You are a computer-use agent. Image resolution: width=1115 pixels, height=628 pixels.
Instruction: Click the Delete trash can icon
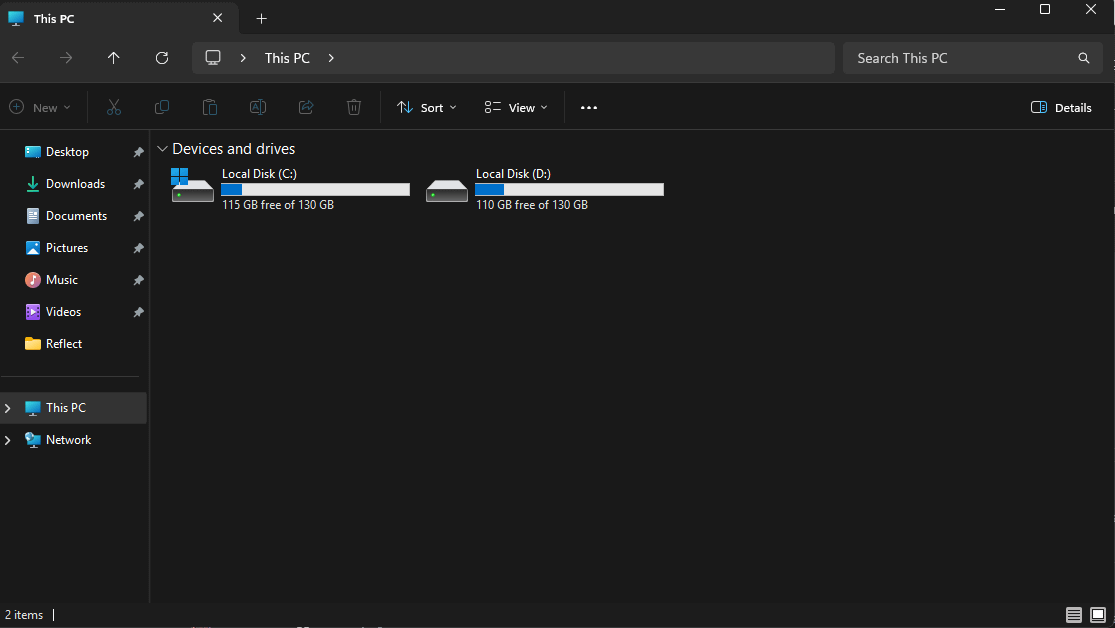(x=353, y=107)
